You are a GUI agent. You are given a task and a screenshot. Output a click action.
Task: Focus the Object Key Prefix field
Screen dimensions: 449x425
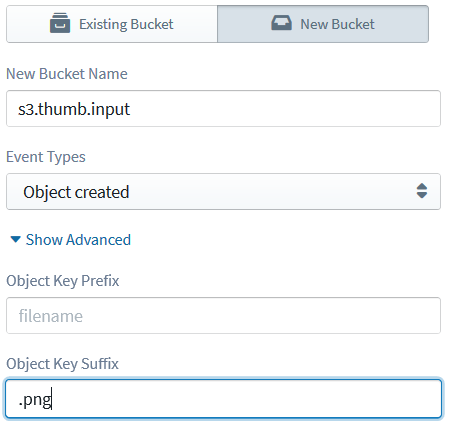223,316
